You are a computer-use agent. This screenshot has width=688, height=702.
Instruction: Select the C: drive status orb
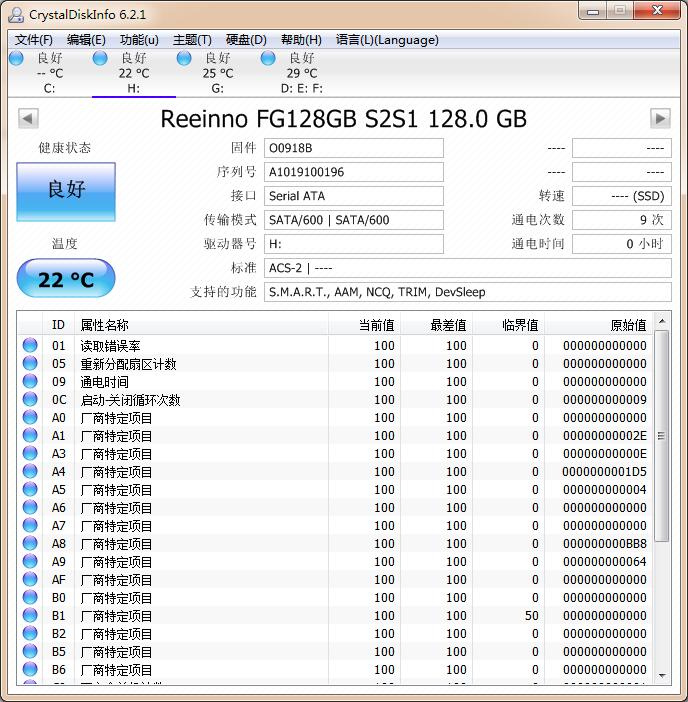pyautogui.click(x=16, y=59)
